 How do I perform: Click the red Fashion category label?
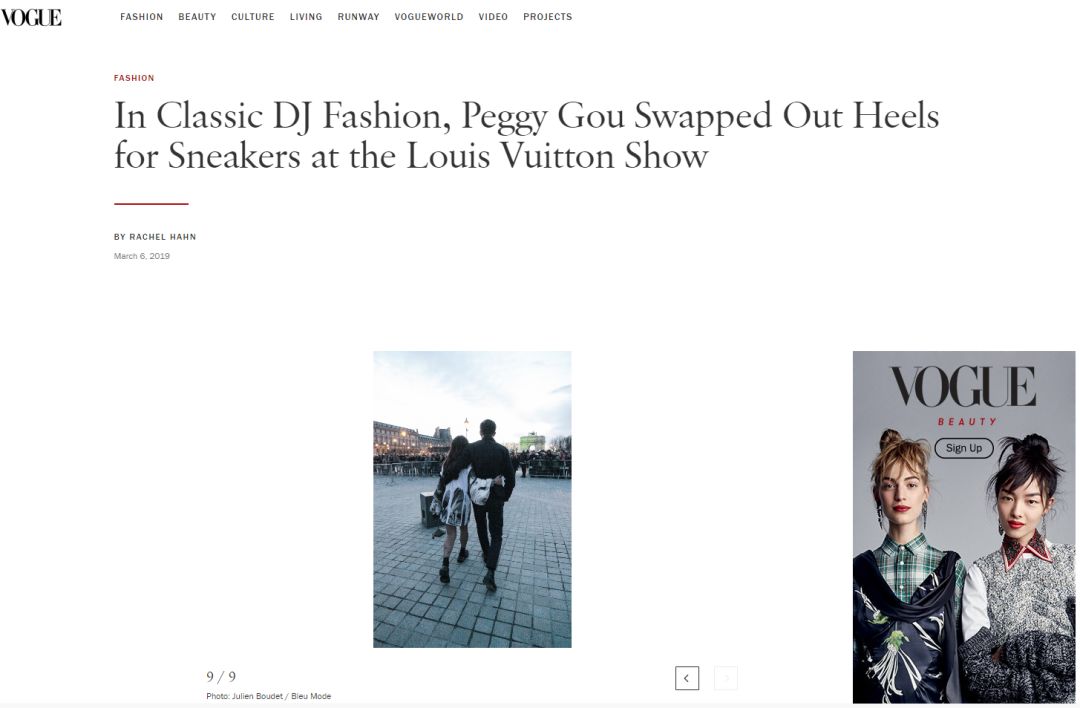[x=134, y=78]
